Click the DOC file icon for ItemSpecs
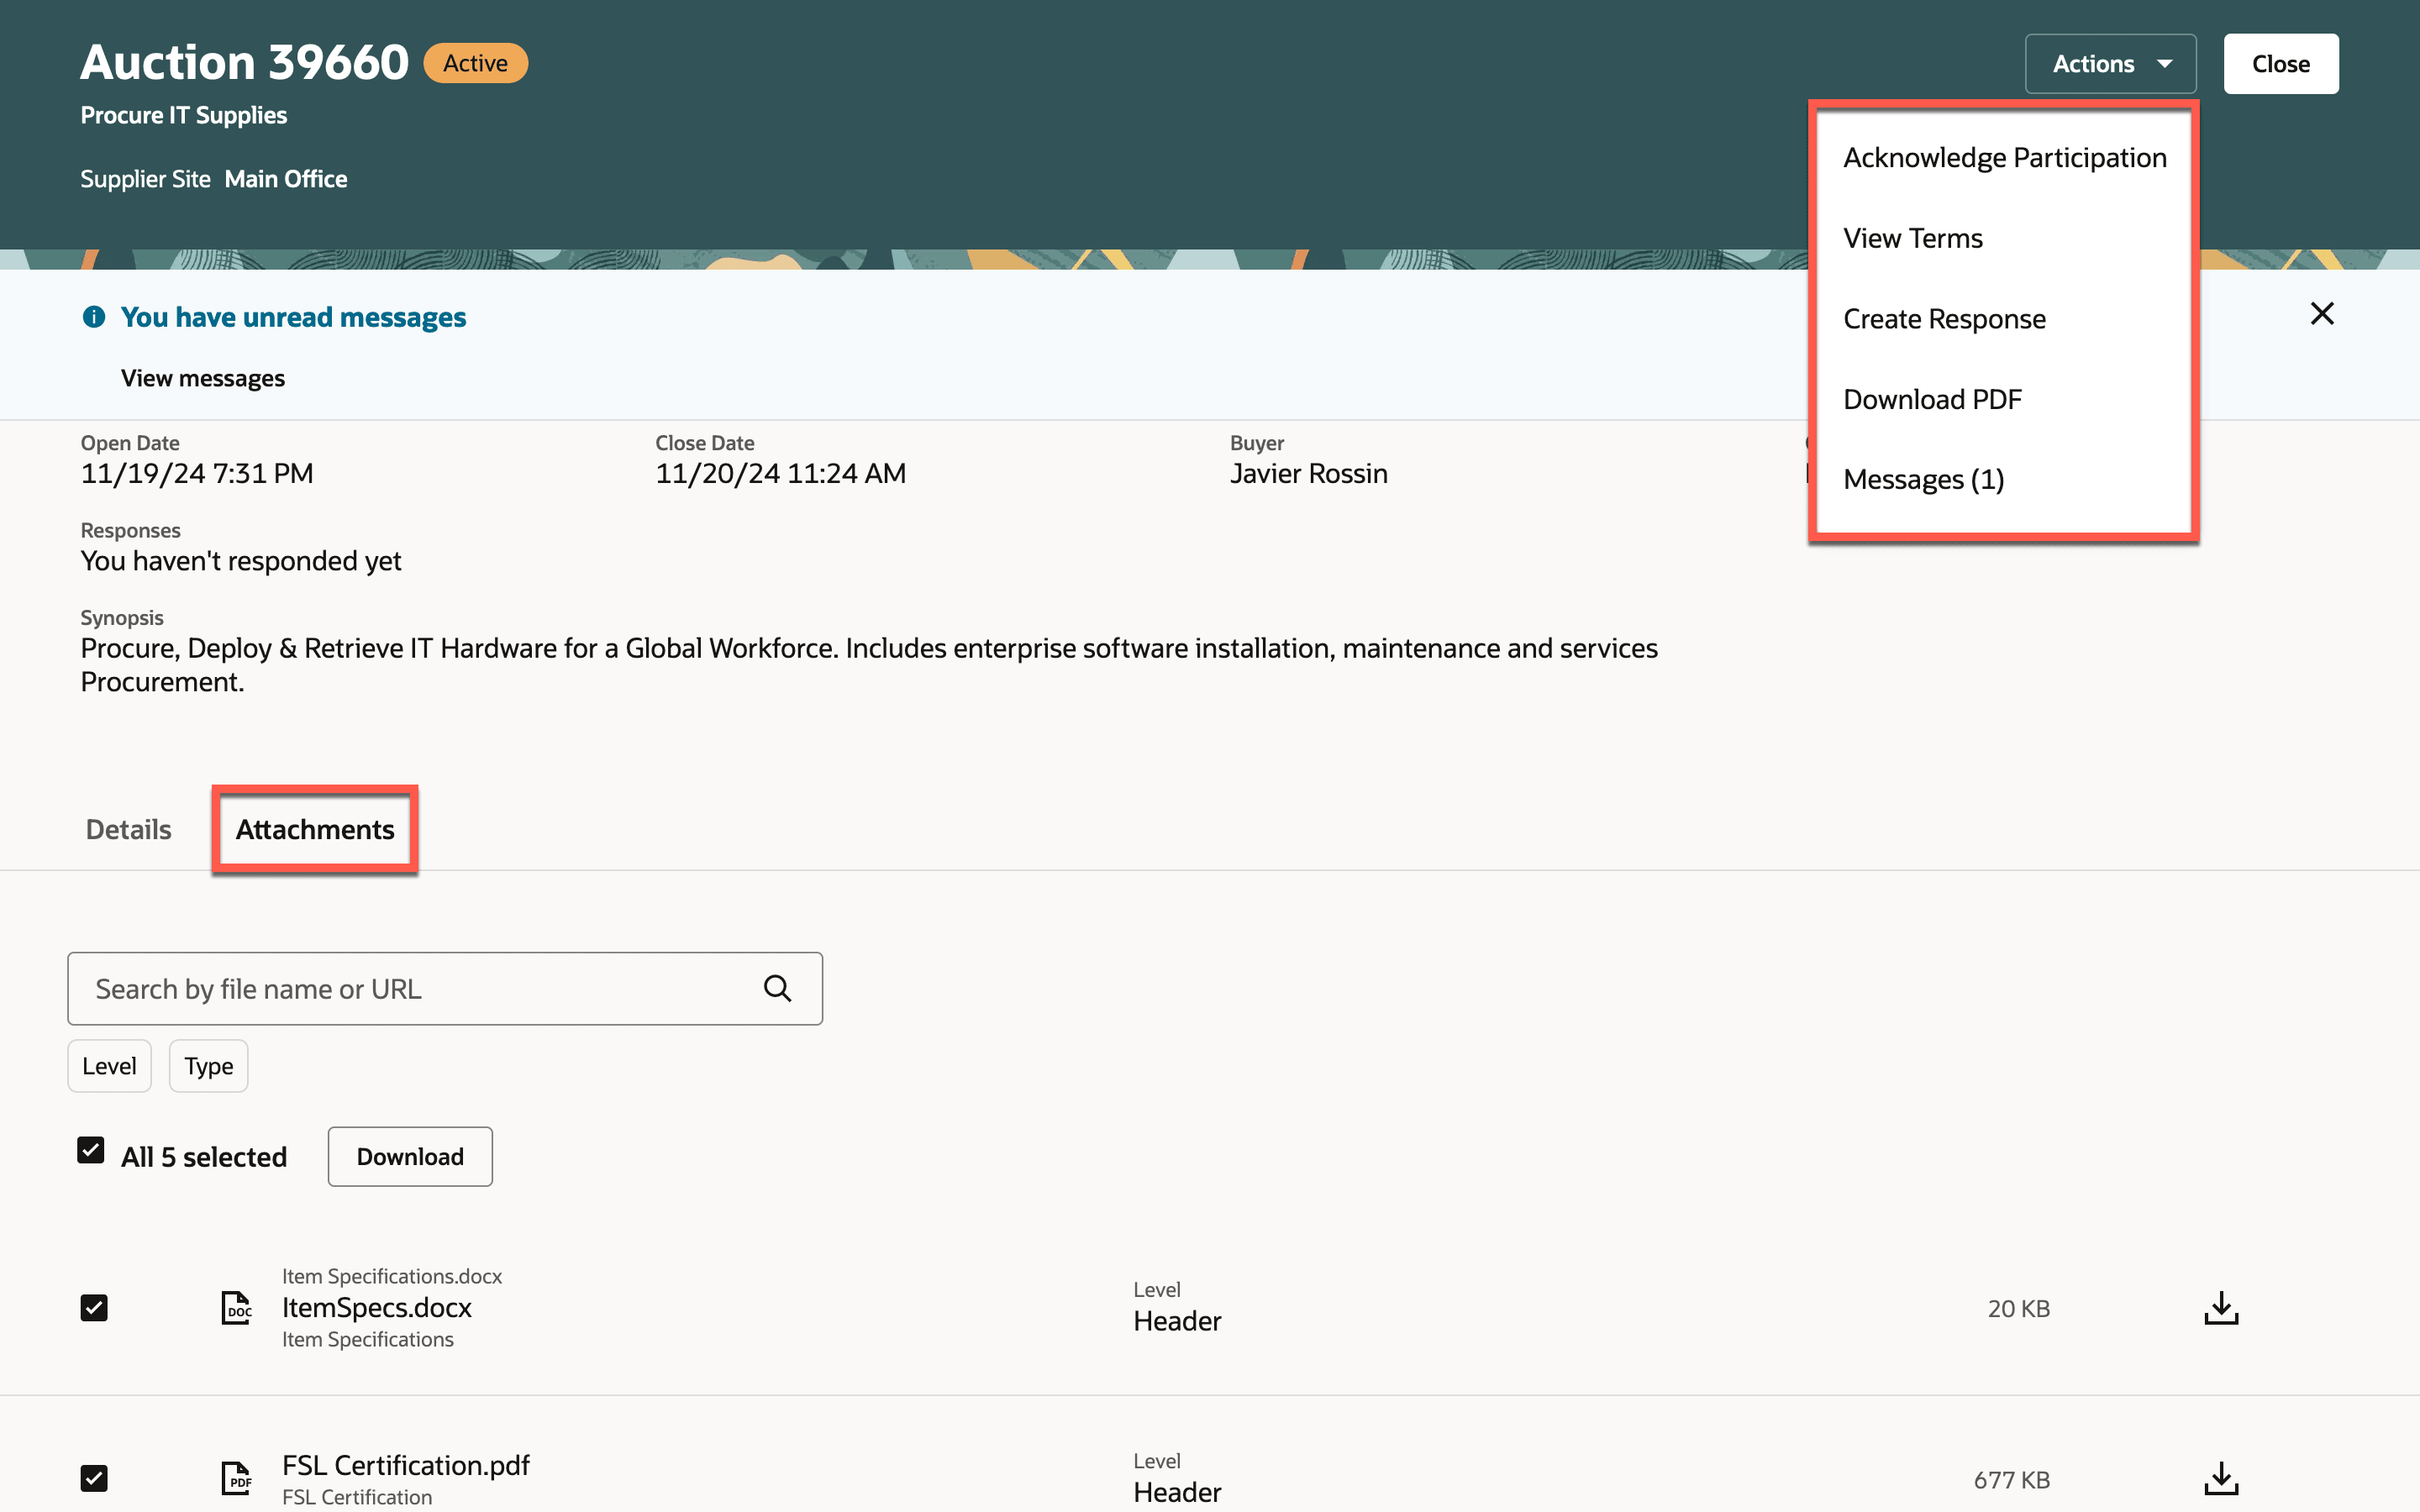The image size is (2420, 1512). pos(236,1308)
